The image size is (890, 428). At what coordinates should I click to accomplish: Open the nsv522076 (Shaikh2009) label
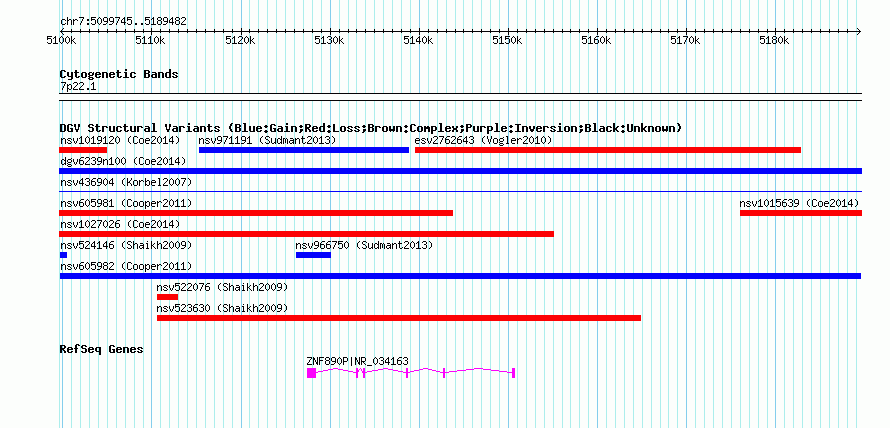tap(222, 287)
